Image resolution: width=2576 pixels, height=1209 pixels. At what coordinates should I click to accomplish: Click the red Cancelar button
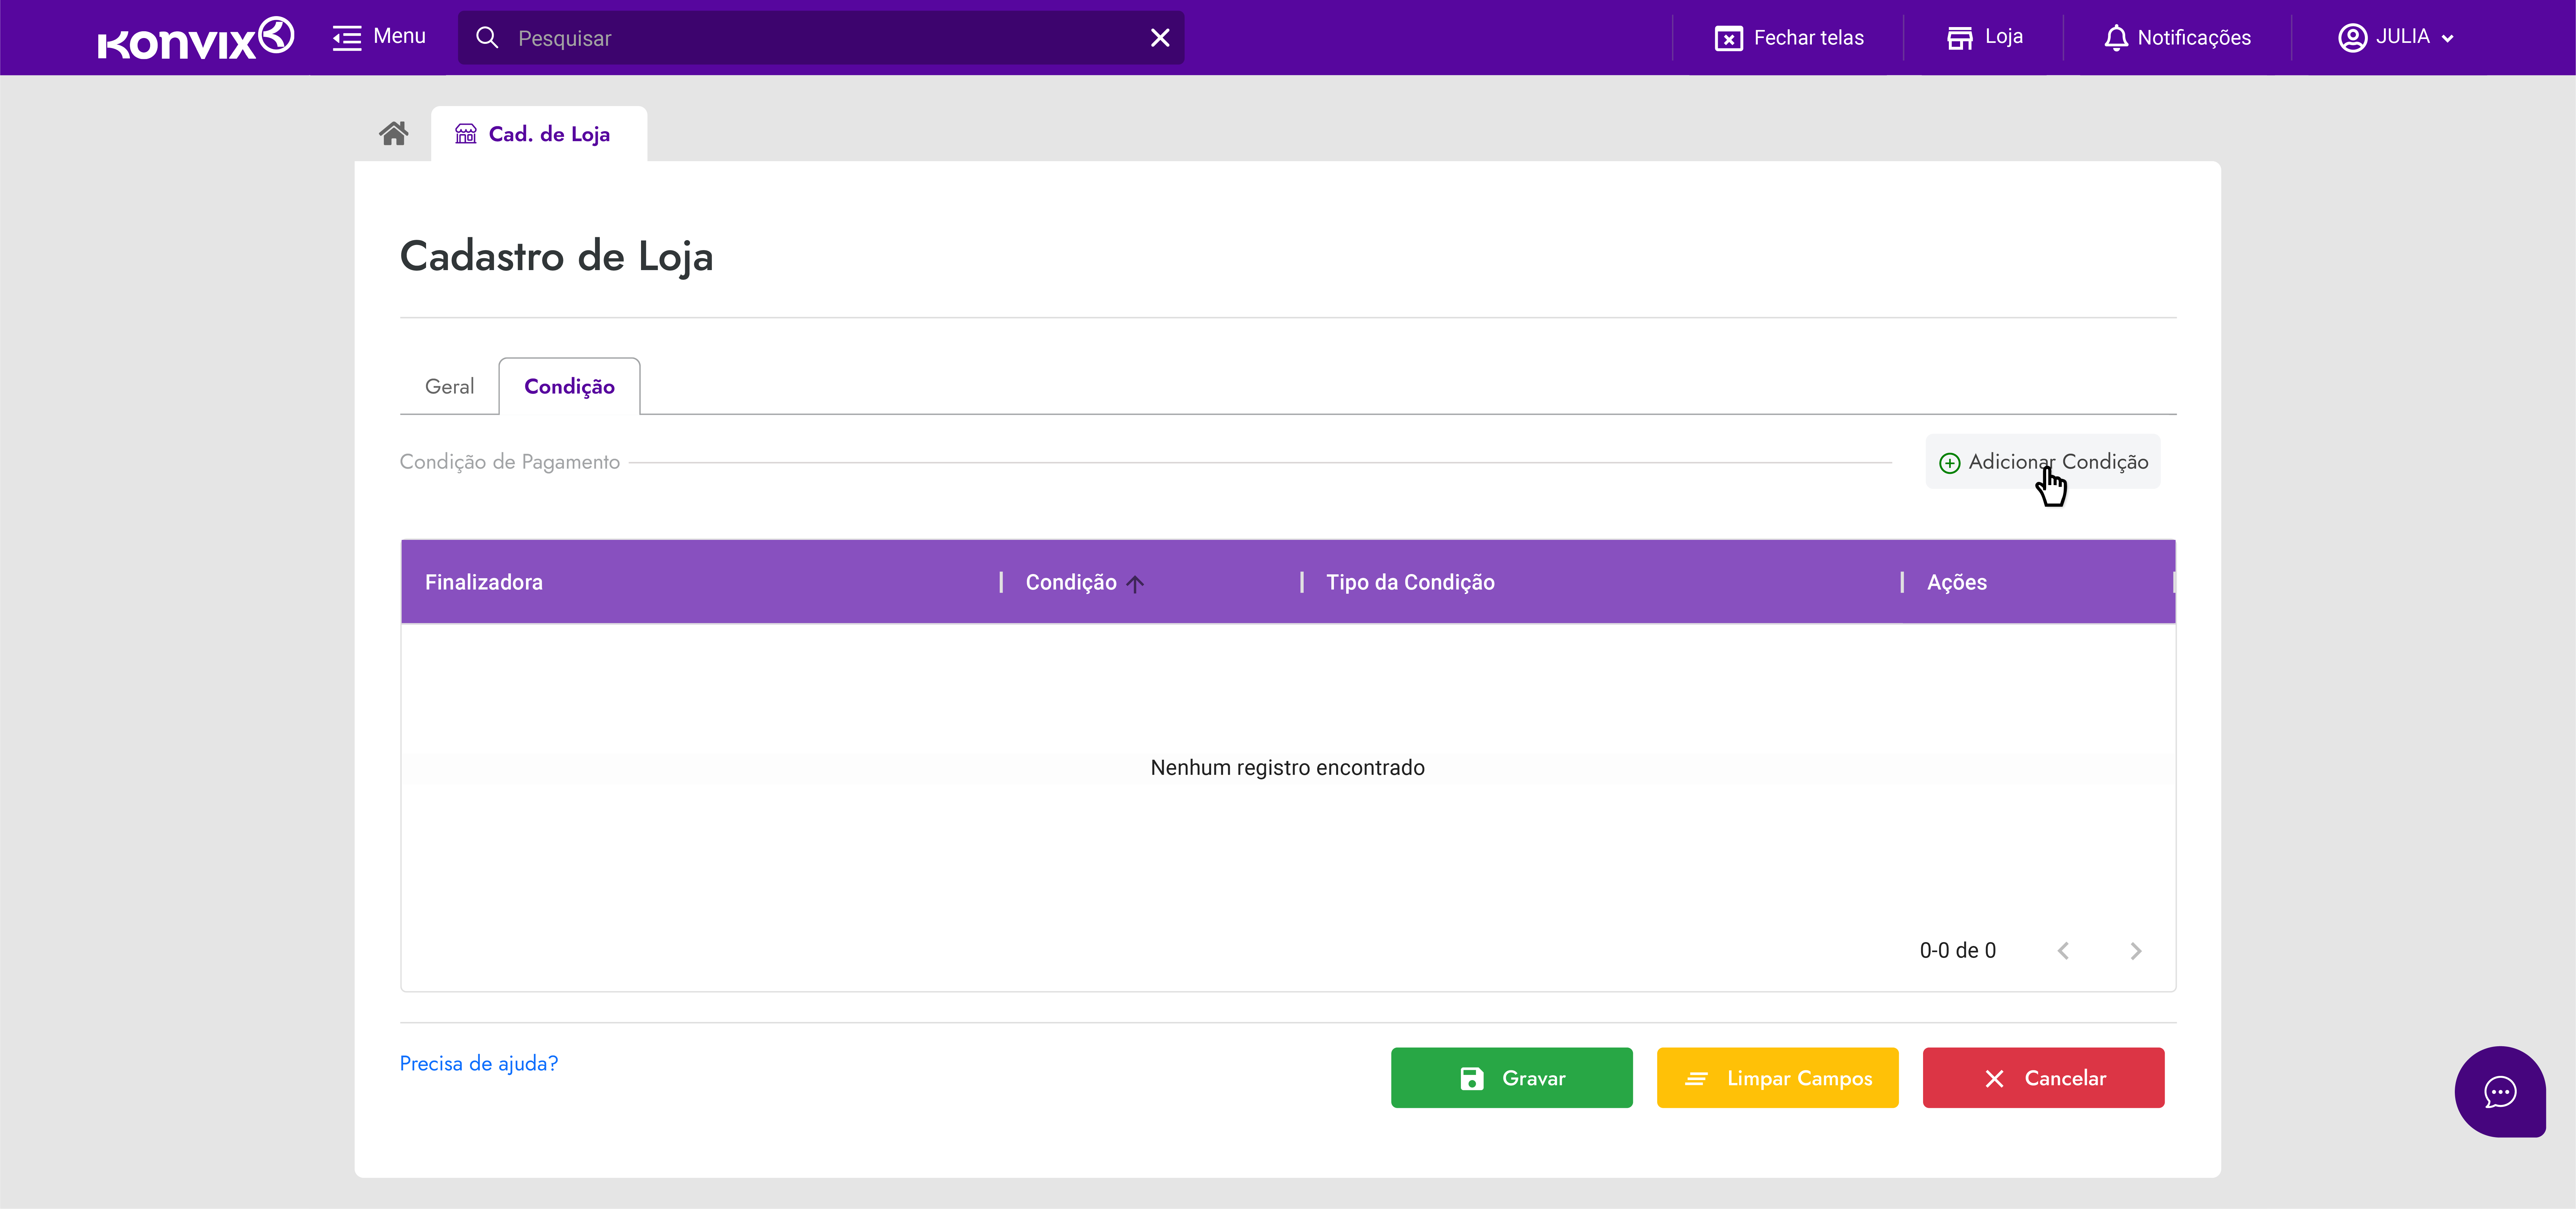pyautogui.click(x=2044, y=1078)
